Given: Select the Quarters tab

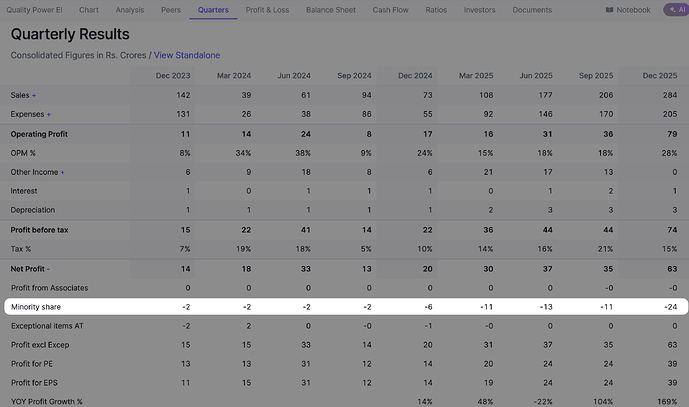Looking at the screenshot, I should click(213, 10).
